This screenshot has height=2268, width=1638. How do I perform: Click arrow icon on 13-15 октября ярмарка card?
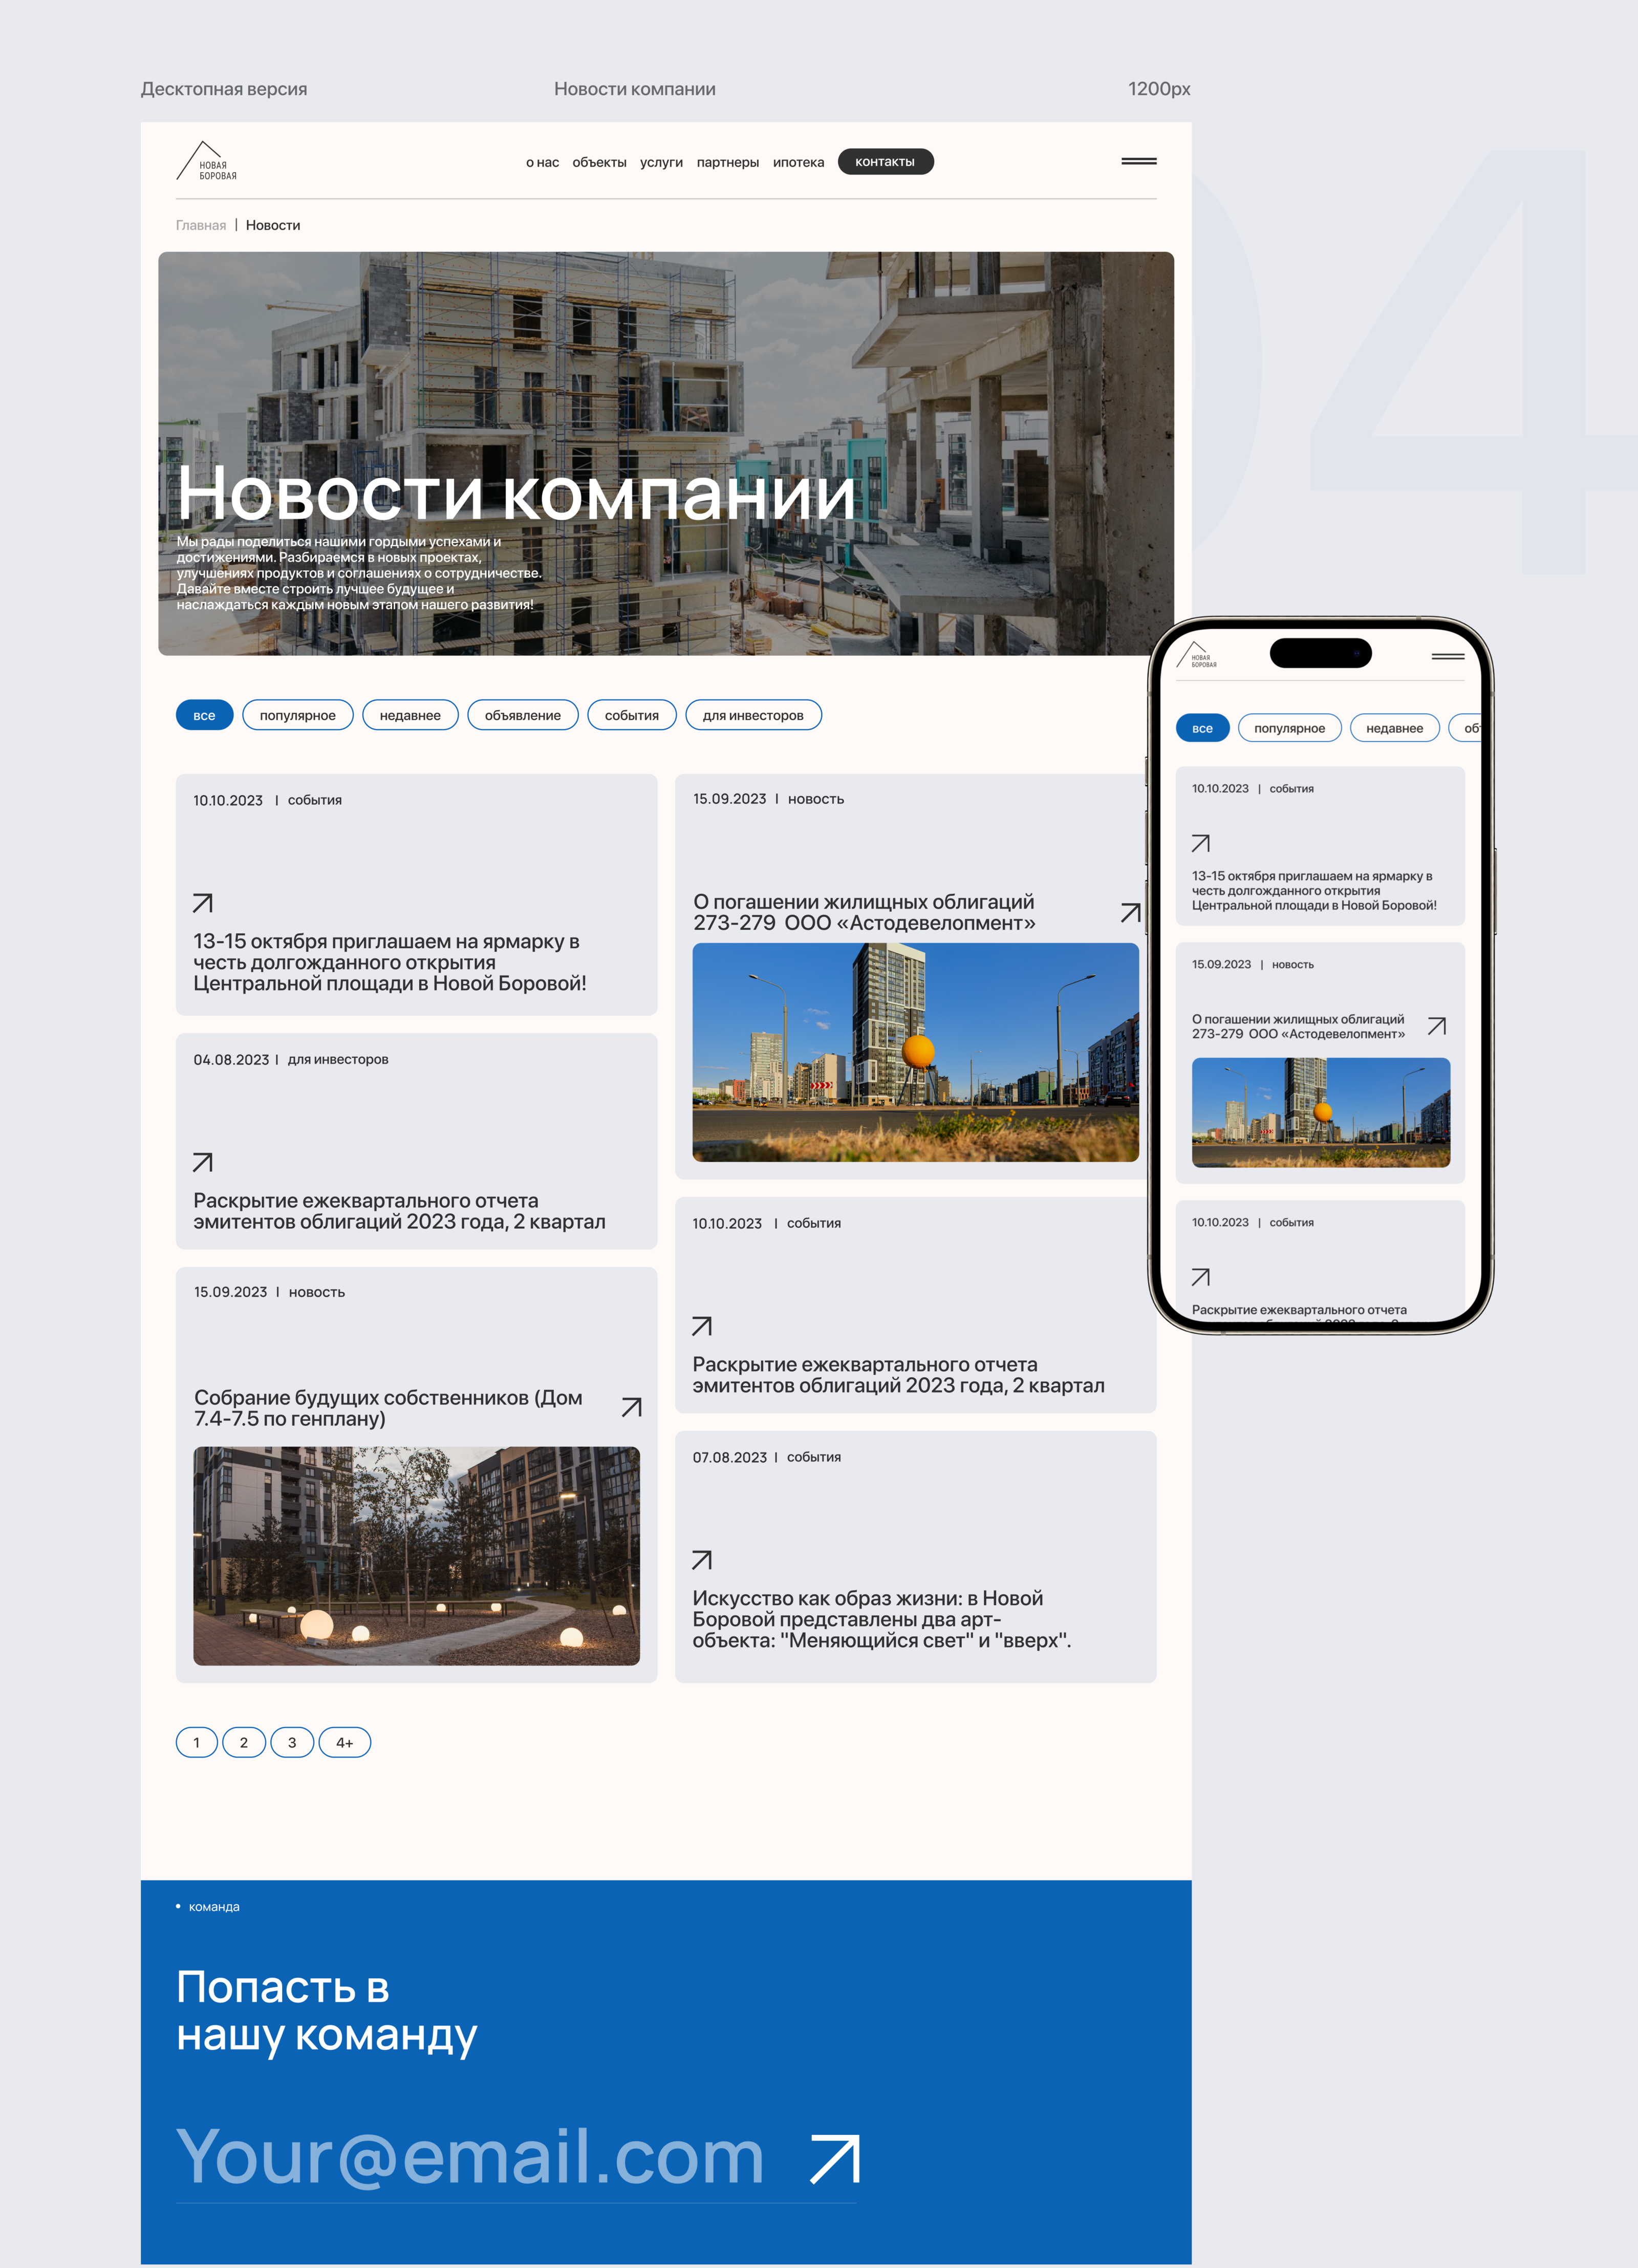point(203,903)
